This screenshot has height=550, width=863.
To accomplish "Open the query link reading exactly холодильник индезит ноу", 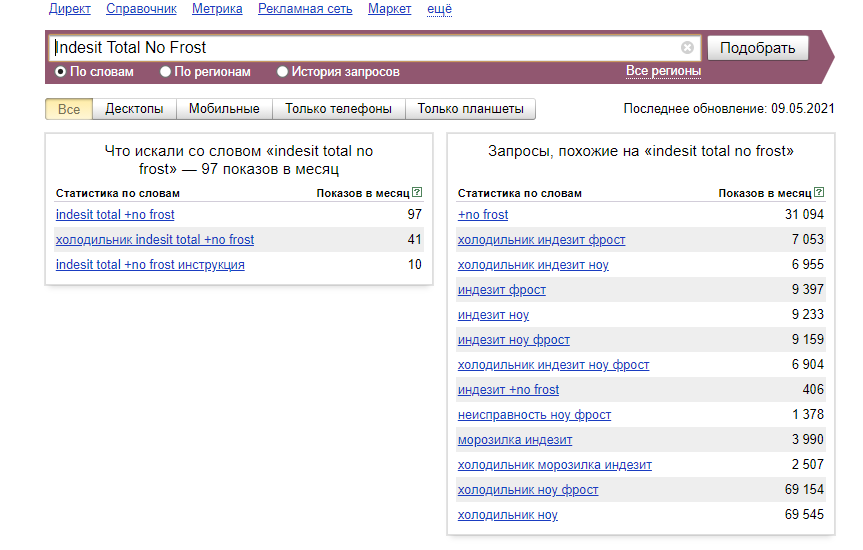I will click(533, 265).
